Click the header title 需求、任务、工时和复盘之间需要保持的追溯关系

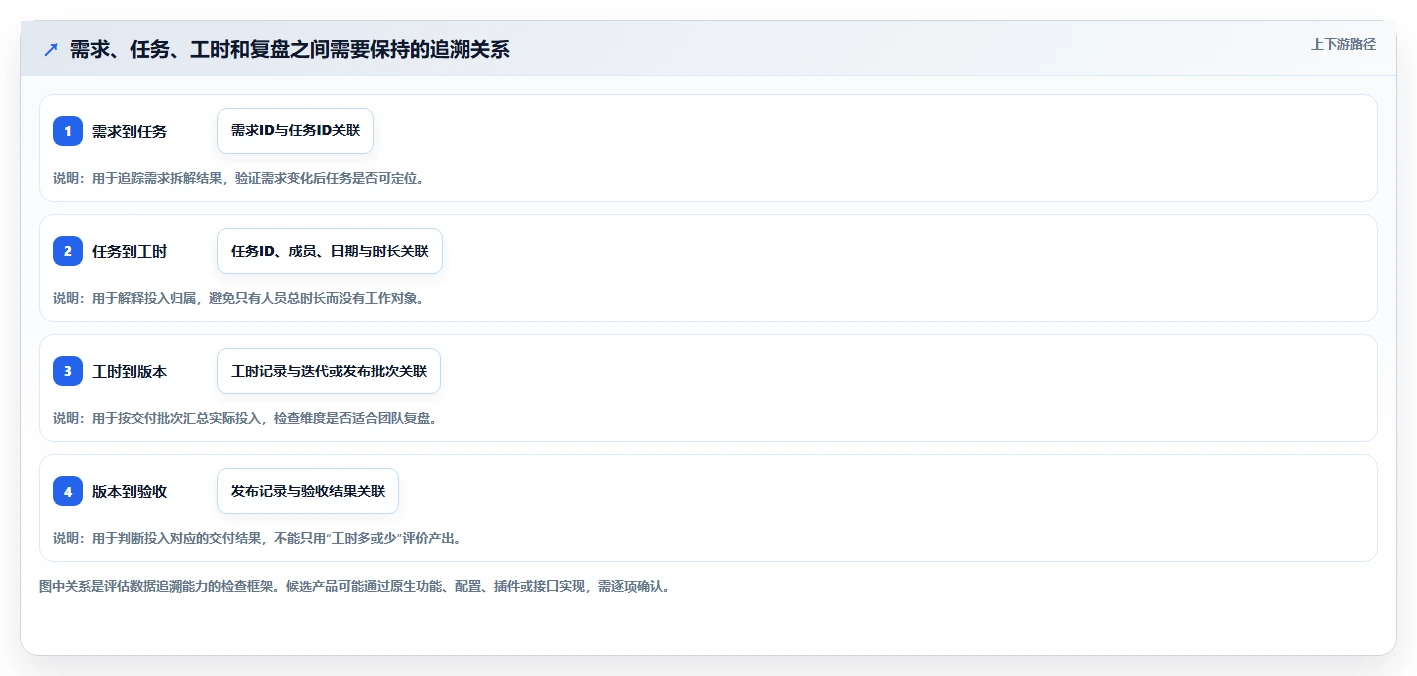[x=289, y=49]
